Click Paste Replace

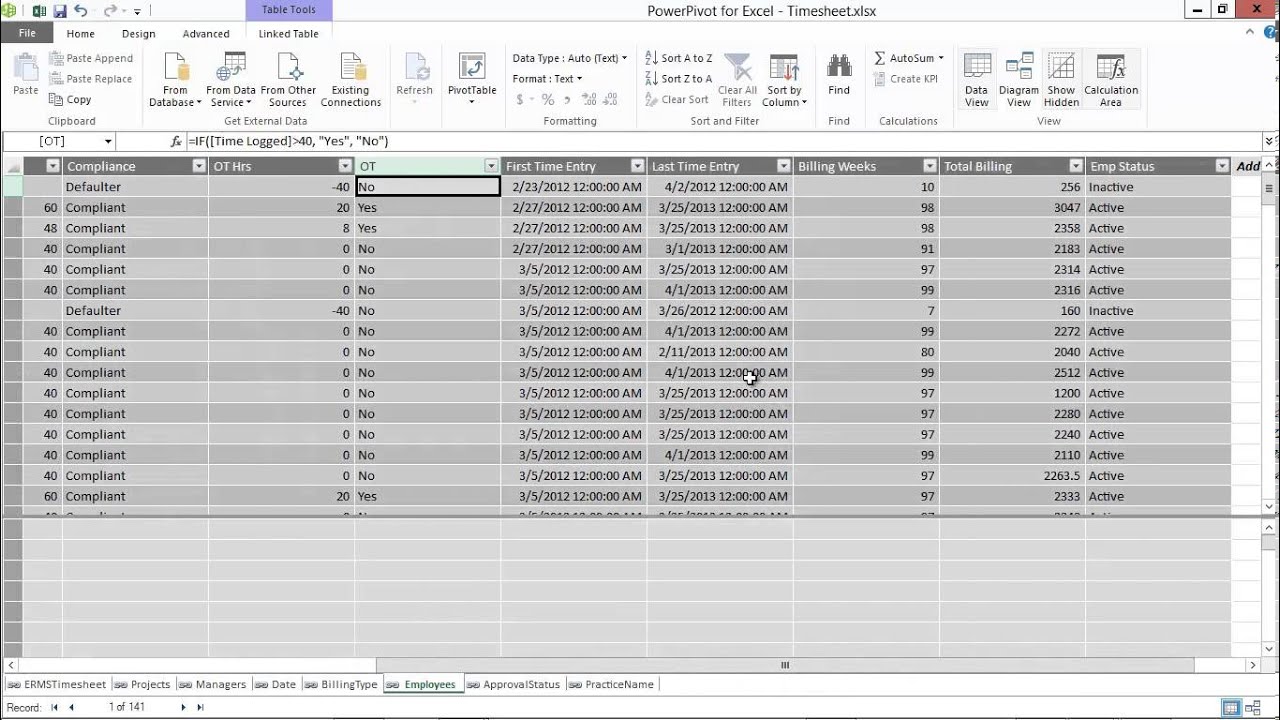coord(91,79)
